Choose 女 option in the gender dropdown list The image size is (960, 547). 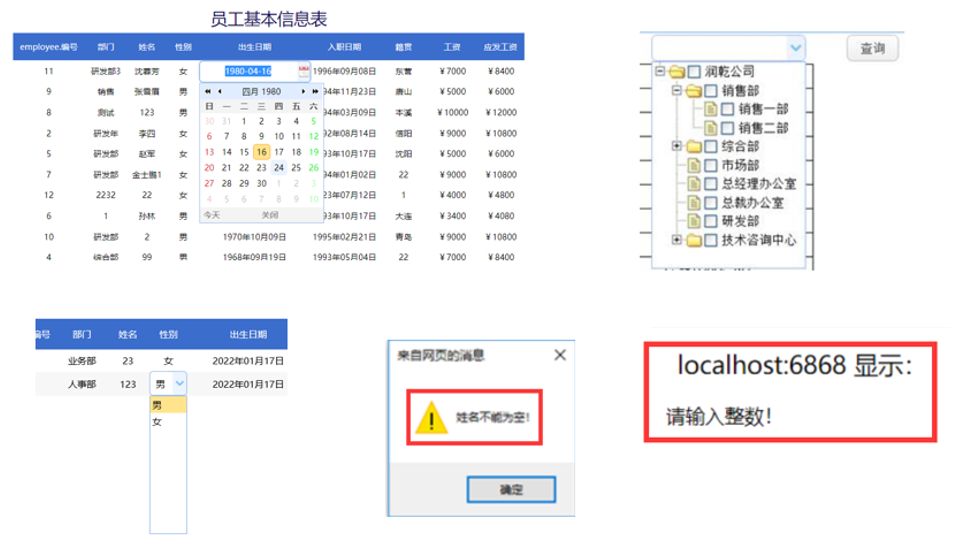point(168,422)
